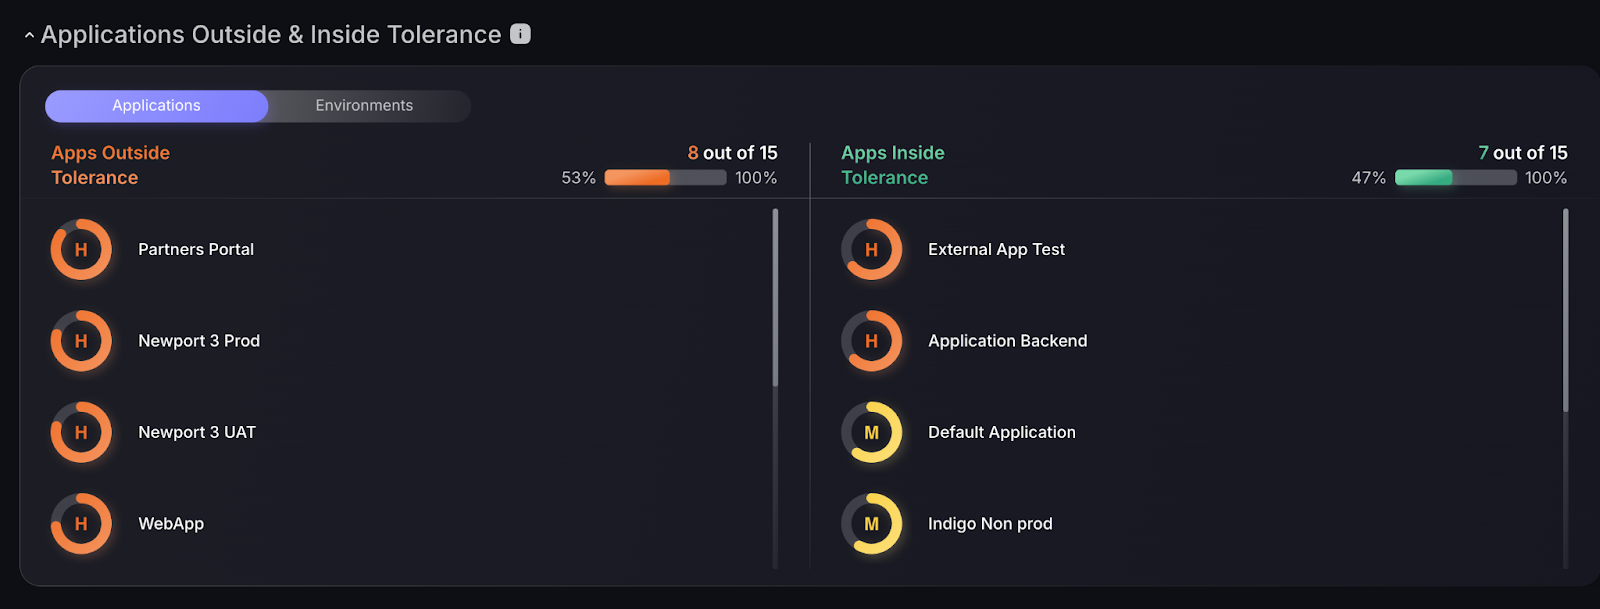Open the Indigo Non prod entry
This screenshot has width=1600, height=609.
[x=990, y=524]
